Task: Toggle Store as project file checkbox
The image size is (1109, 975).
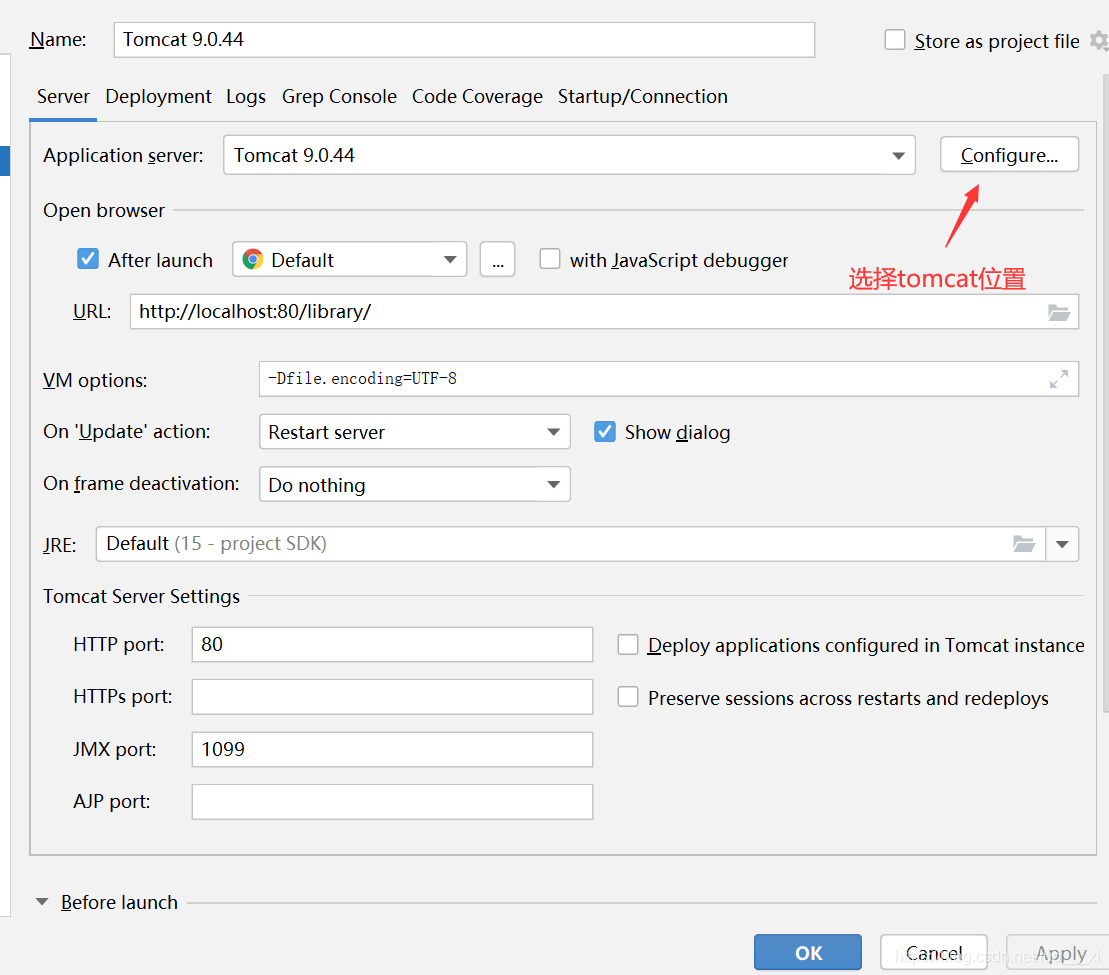Action: pos(895,40)
